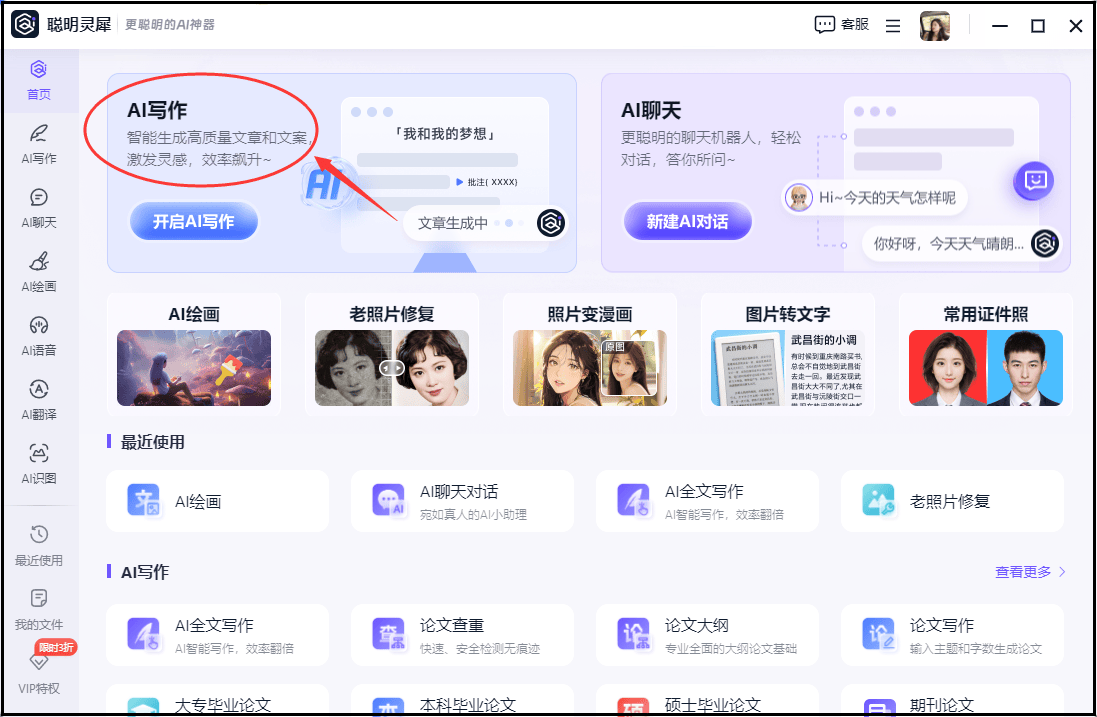Click the 新建AI对话 button
This screenshot has width=1097, height=717.
pos(688,222)
